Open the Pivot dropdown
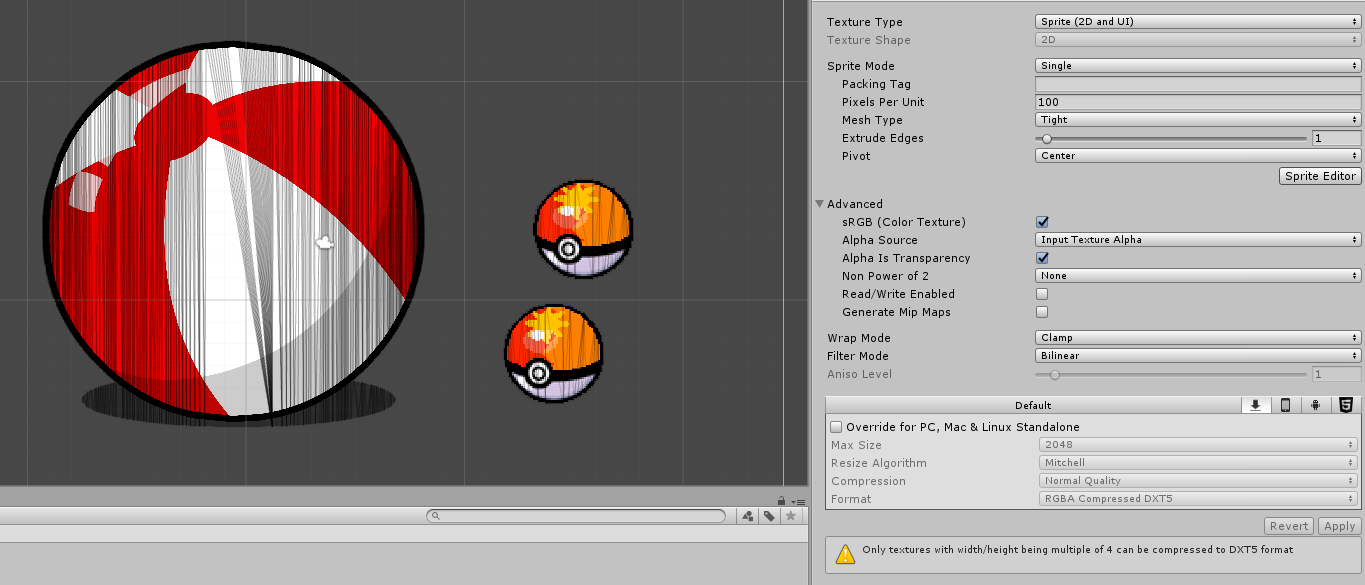1365x585 pixels. 1198,156
